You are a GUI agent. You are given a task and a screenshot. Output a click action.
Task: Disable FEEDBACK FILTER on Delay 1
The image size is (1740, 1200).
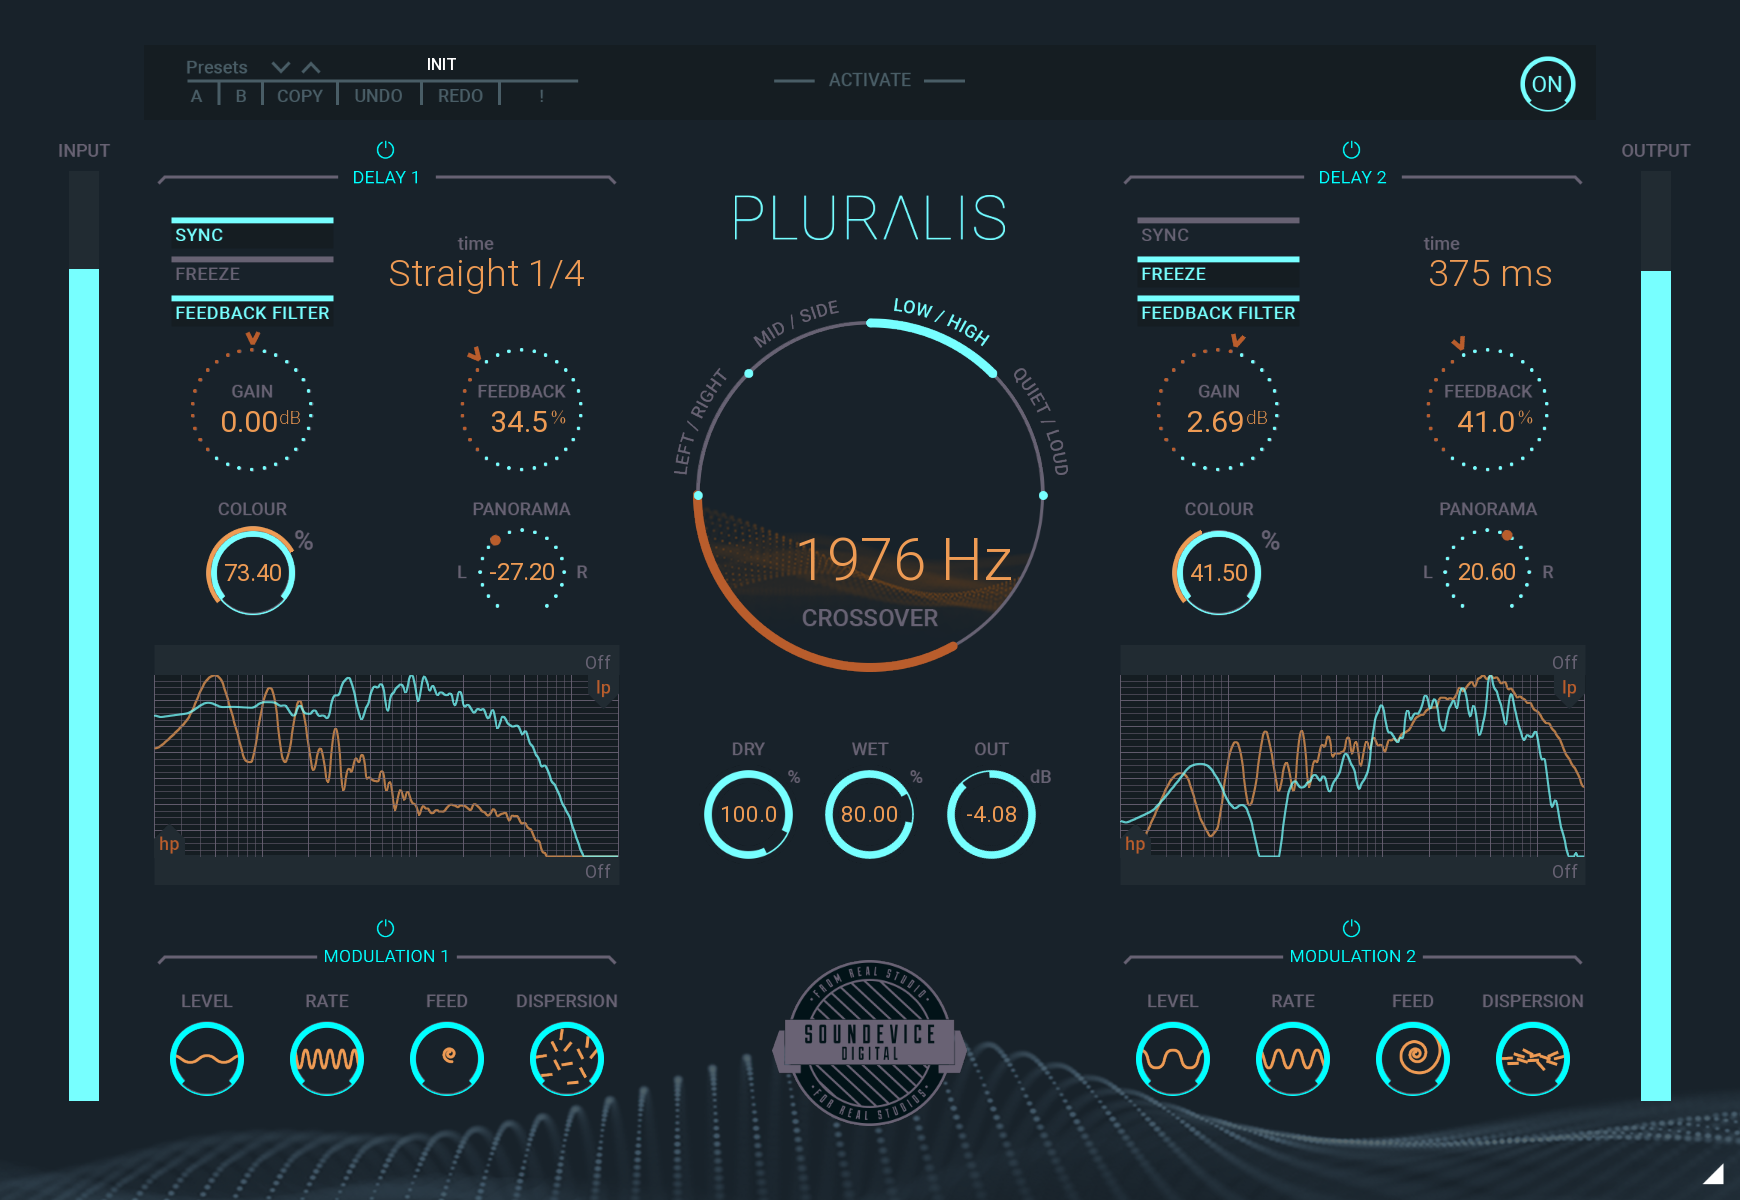click(252, 312)
